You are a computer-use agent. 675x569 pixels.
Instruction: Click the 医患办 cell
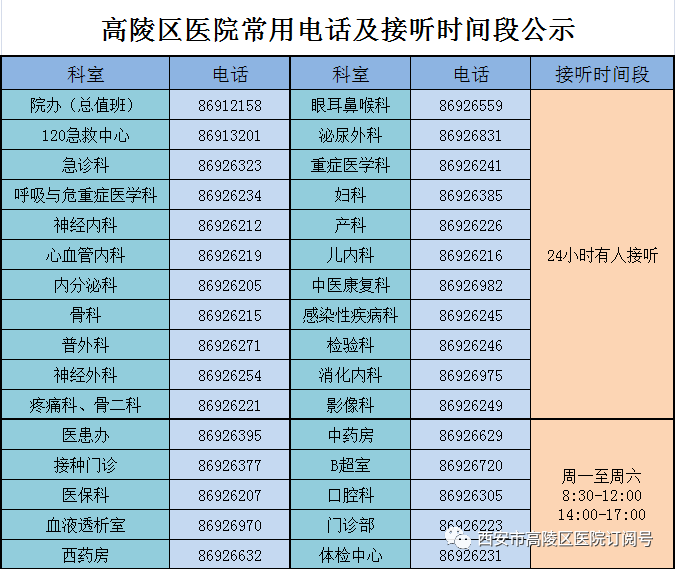(x=85, y=435)
